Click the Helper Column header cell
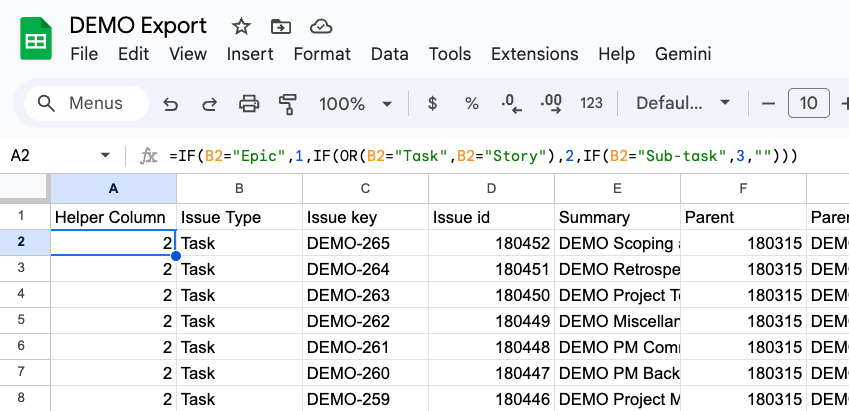 tap(114, 217)
